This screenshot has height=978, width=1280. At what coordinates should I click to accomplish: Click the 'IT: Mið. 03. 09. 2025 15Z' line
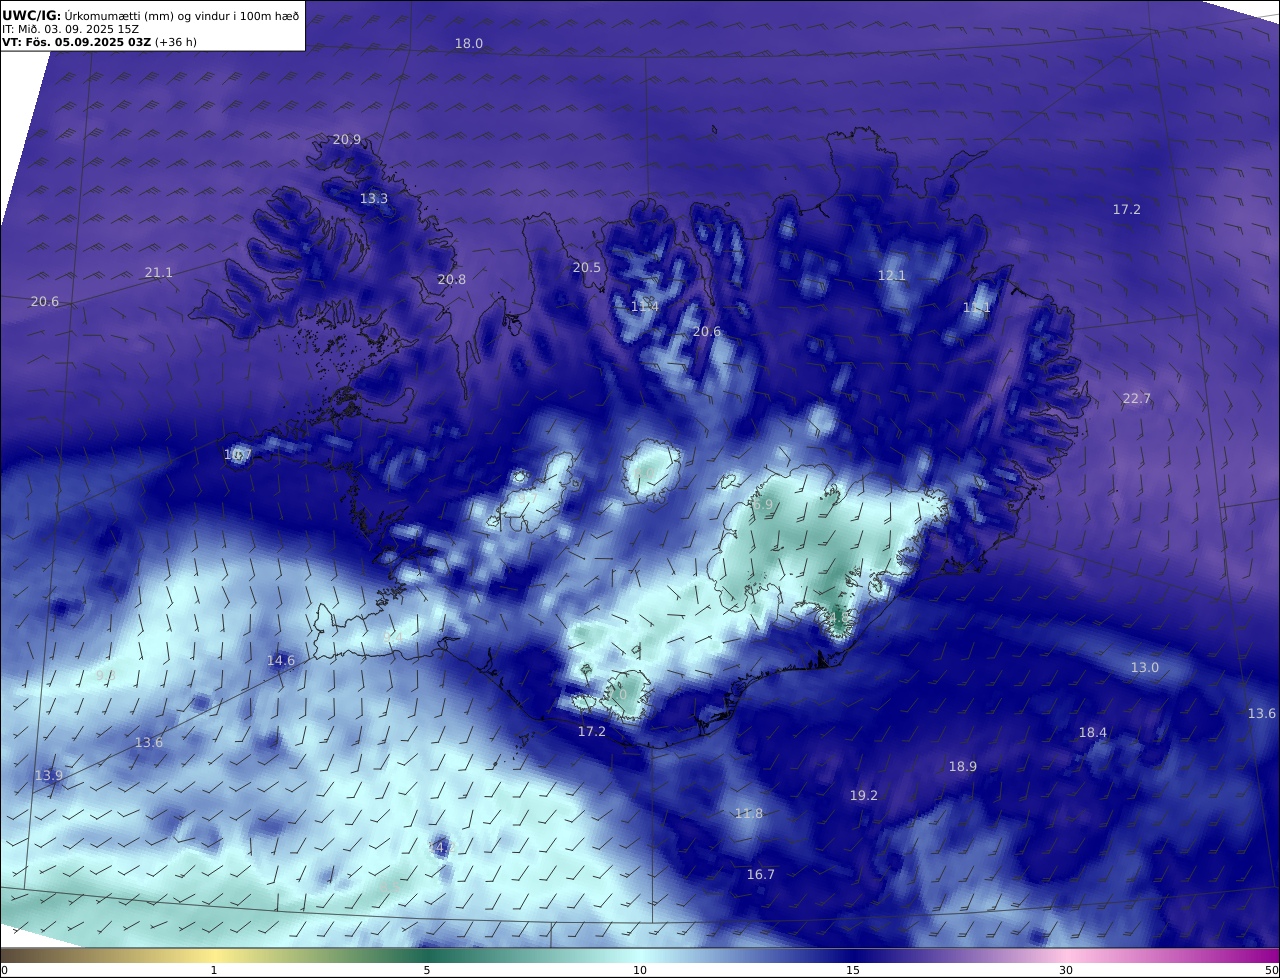(70, 29)
